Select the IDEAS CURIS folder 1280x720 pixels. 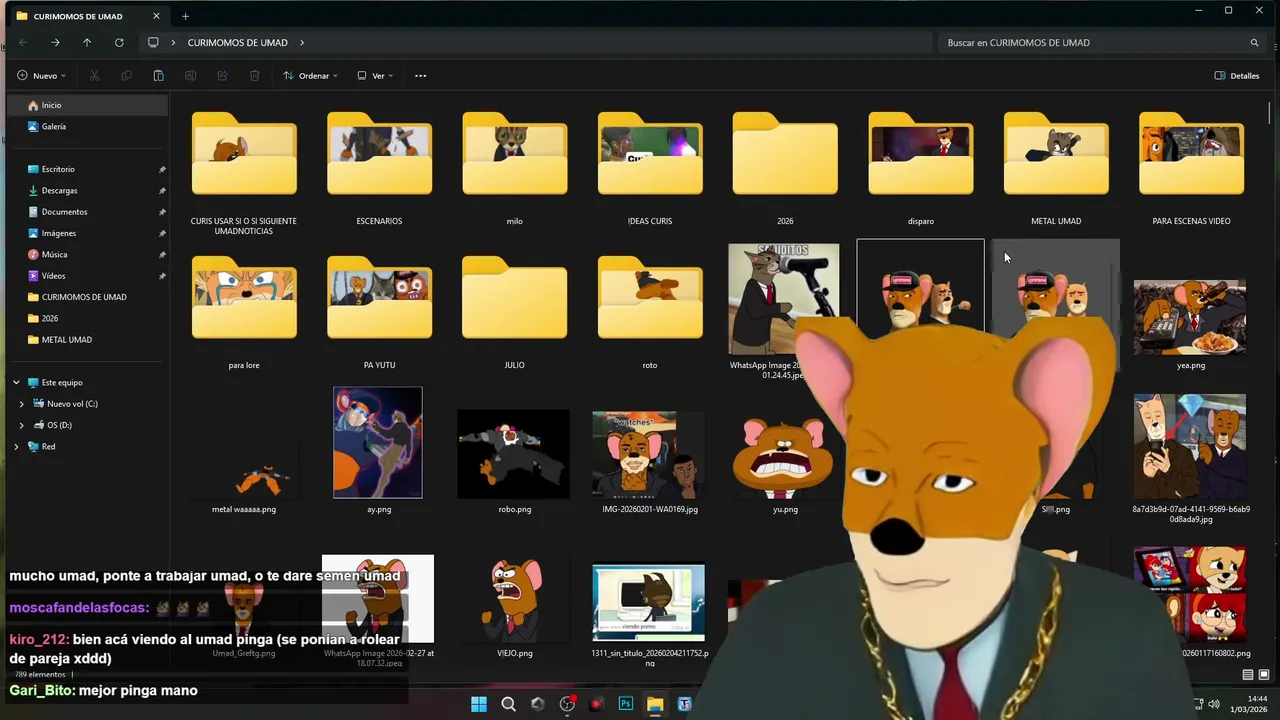coord(650,168)
